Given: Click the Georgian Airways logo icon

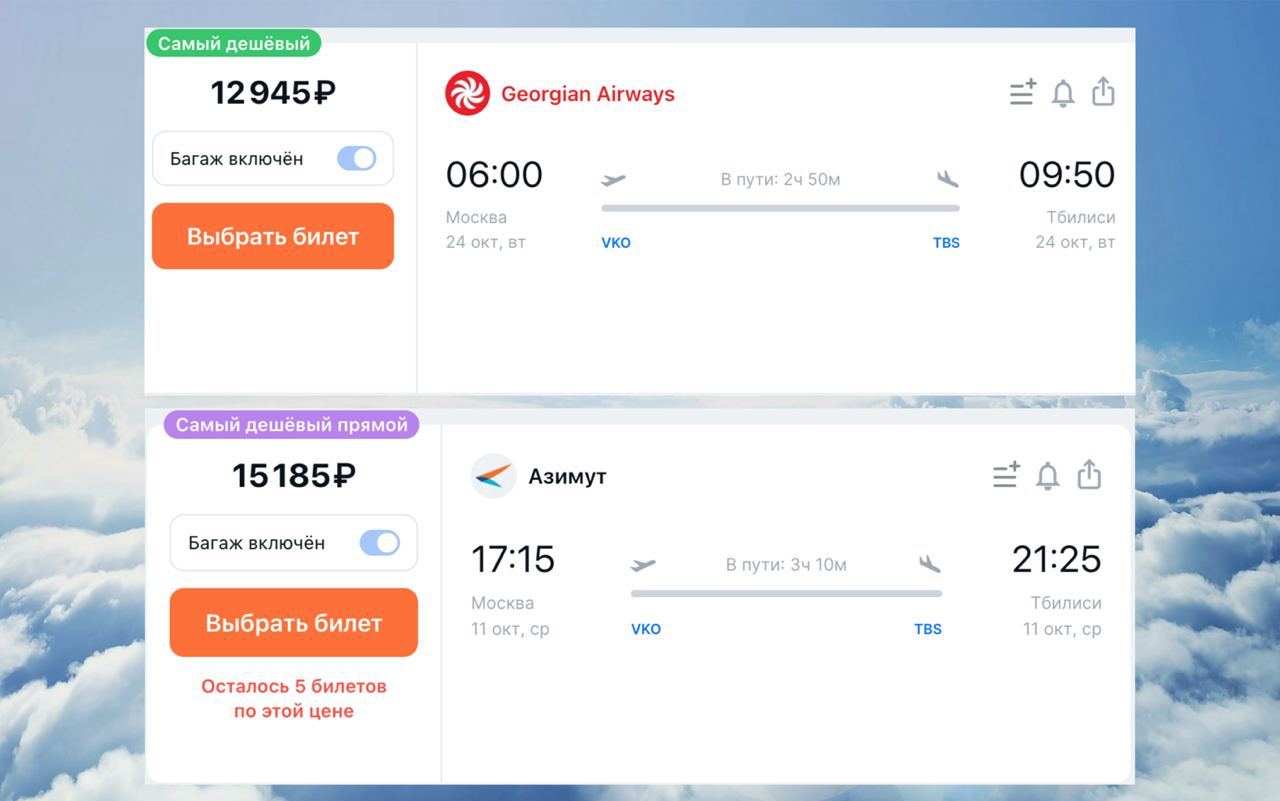Looking at the screenshot, I should [467, 93].
